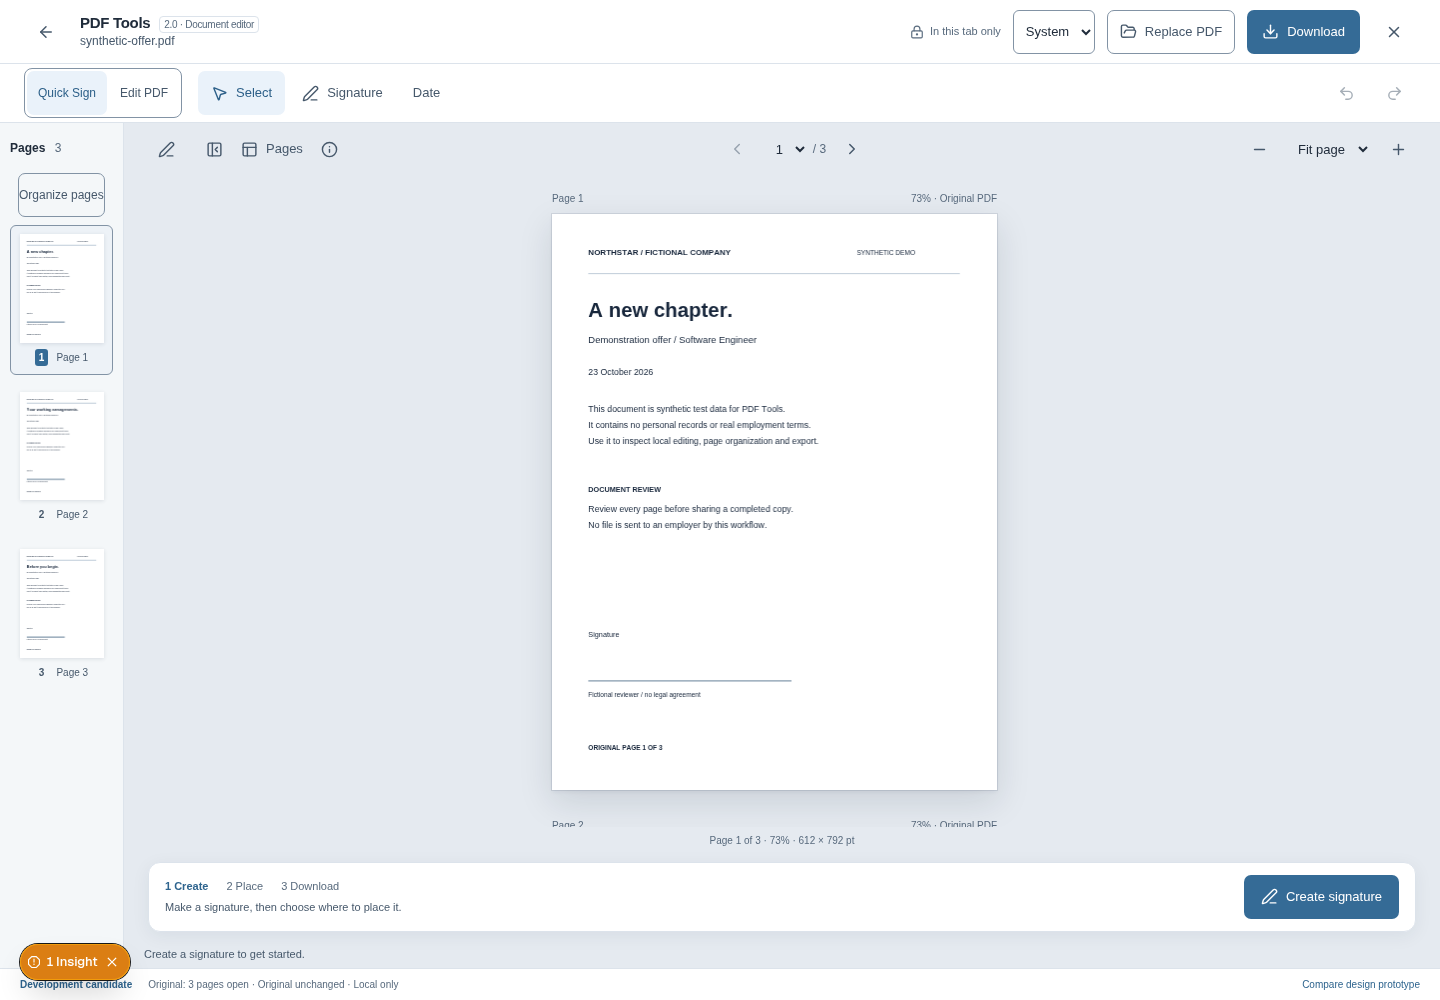This screenshot has width=1440, height=1000.
Task: Collapse the sidebar panel icon
Action: pyautogui.click(x=214, y=149)
